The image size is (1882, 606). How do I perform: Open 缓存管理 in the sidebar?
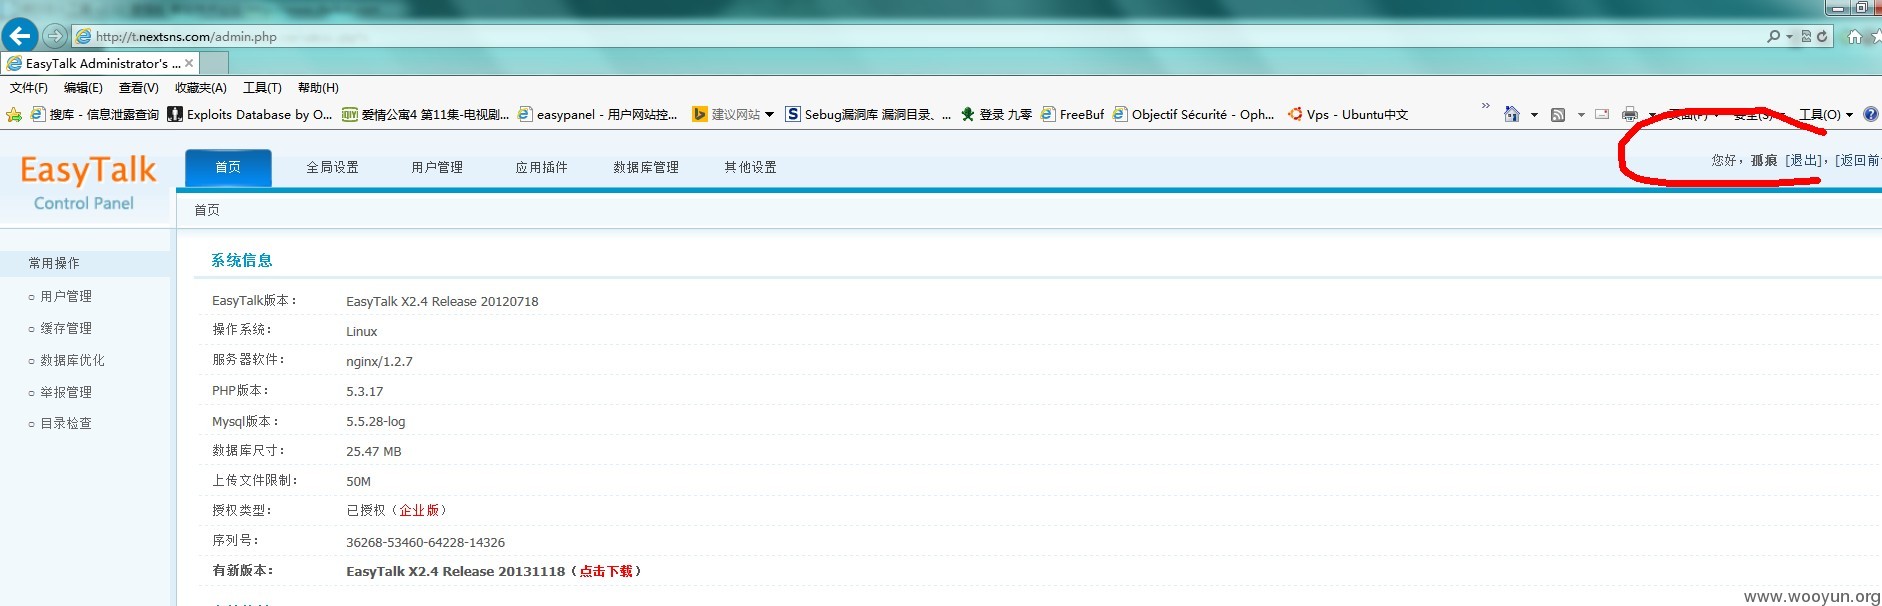[66, 328]
